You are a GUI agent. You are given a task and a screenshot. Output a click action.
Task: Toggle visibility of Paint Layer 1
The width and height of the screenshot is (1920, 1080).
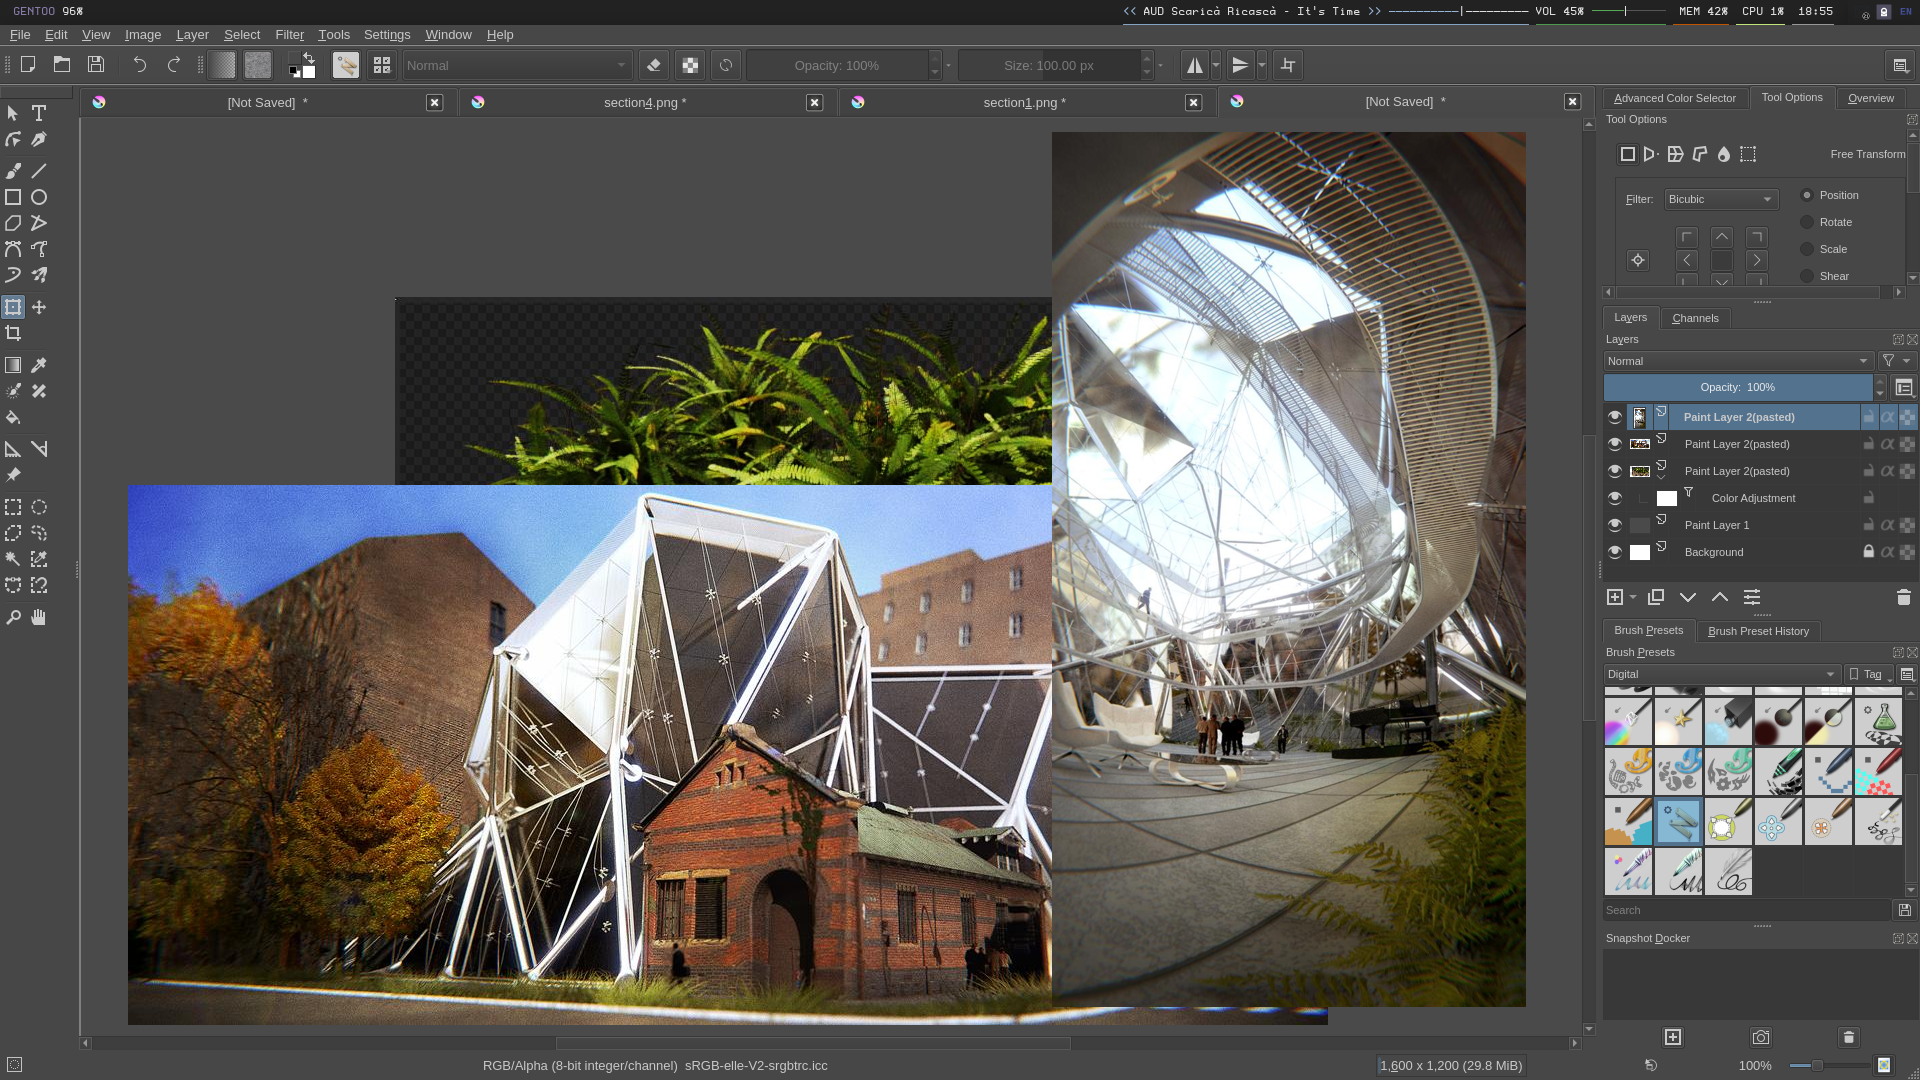1613,524
